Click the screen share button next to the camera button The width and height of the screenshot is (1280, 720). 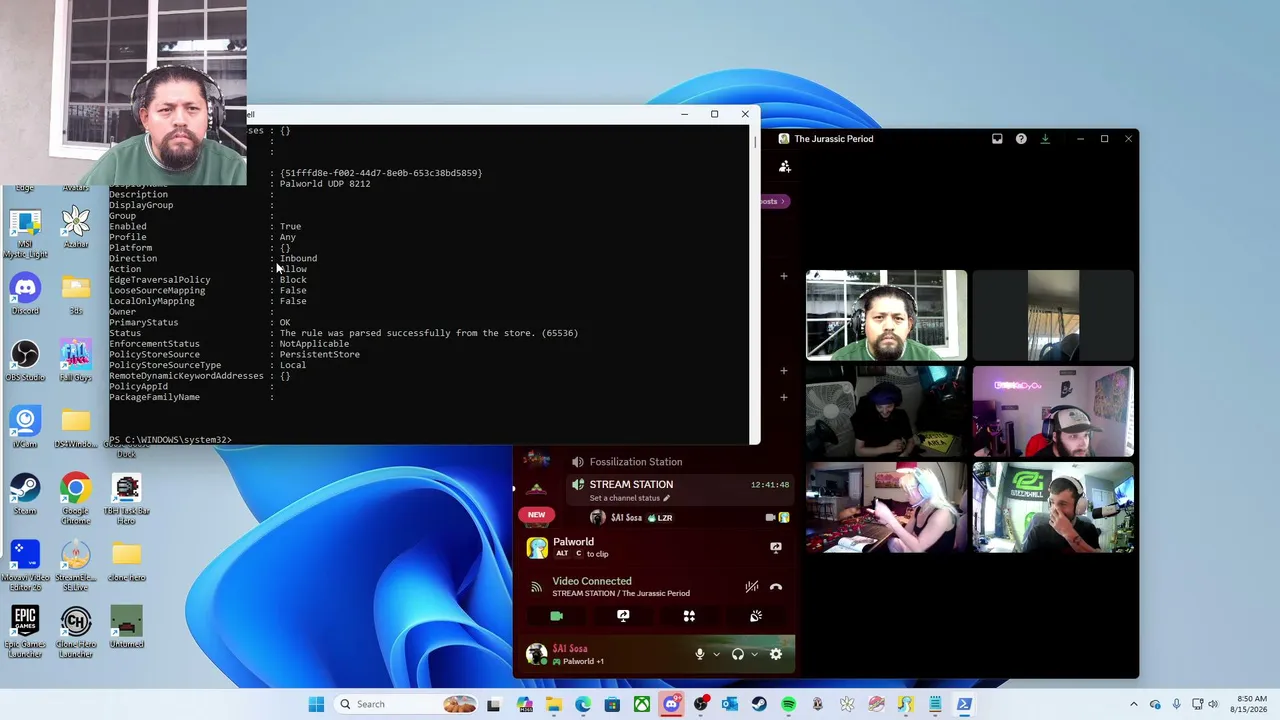coord(623,616)
